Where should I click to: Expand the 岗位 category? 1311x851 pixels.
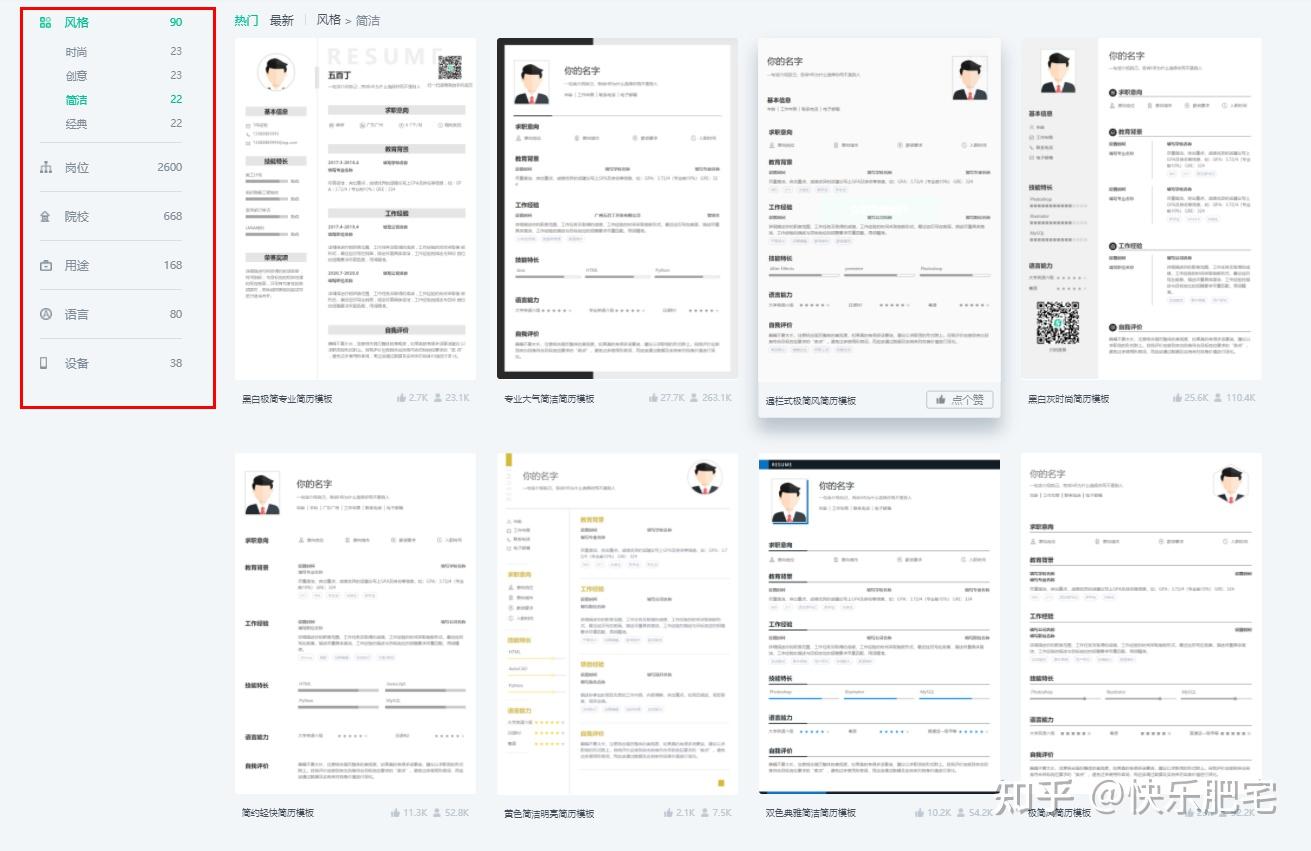click(x=111, y=167)
